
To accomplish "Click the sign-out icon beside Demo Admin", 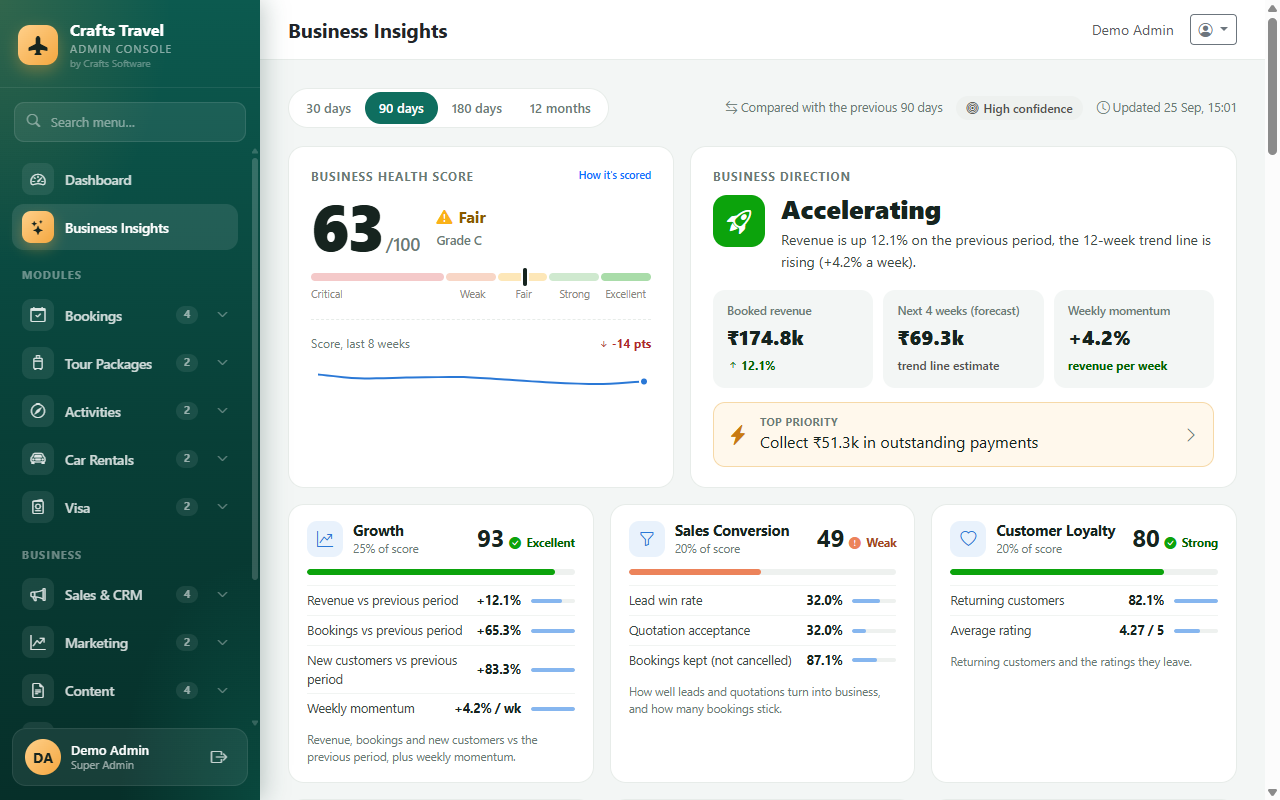I will [219, 757].
